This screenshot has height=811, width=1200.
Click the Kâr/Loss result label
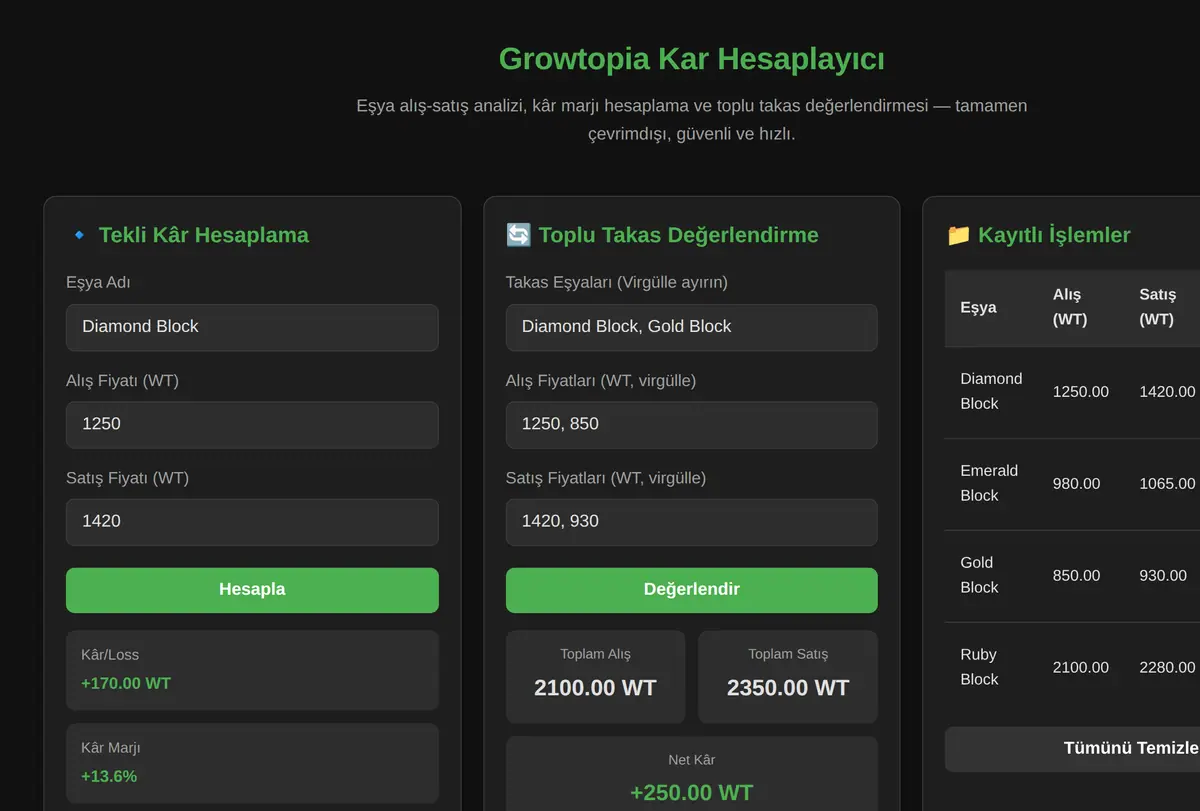tap(110, 655)
